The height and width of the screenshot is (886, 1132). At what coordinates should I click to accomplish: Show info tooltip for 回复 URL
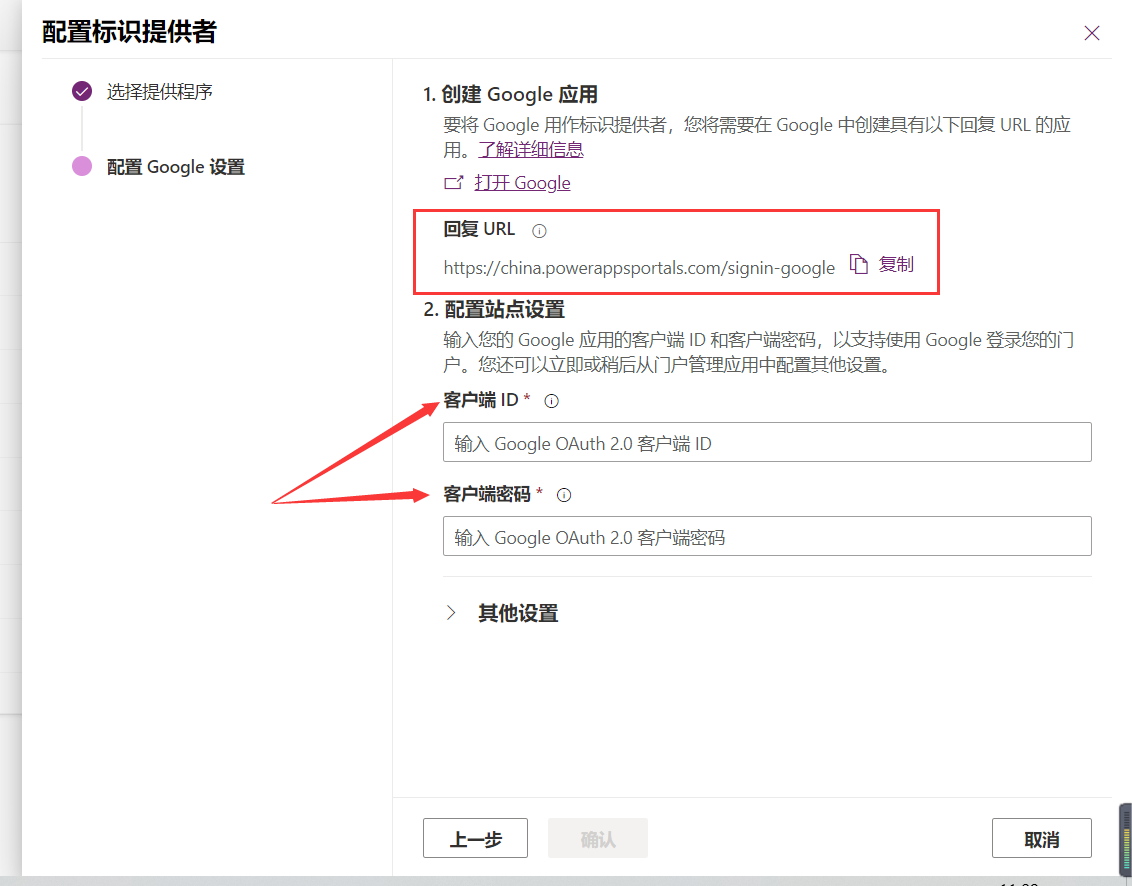click(x=539, y=231)
